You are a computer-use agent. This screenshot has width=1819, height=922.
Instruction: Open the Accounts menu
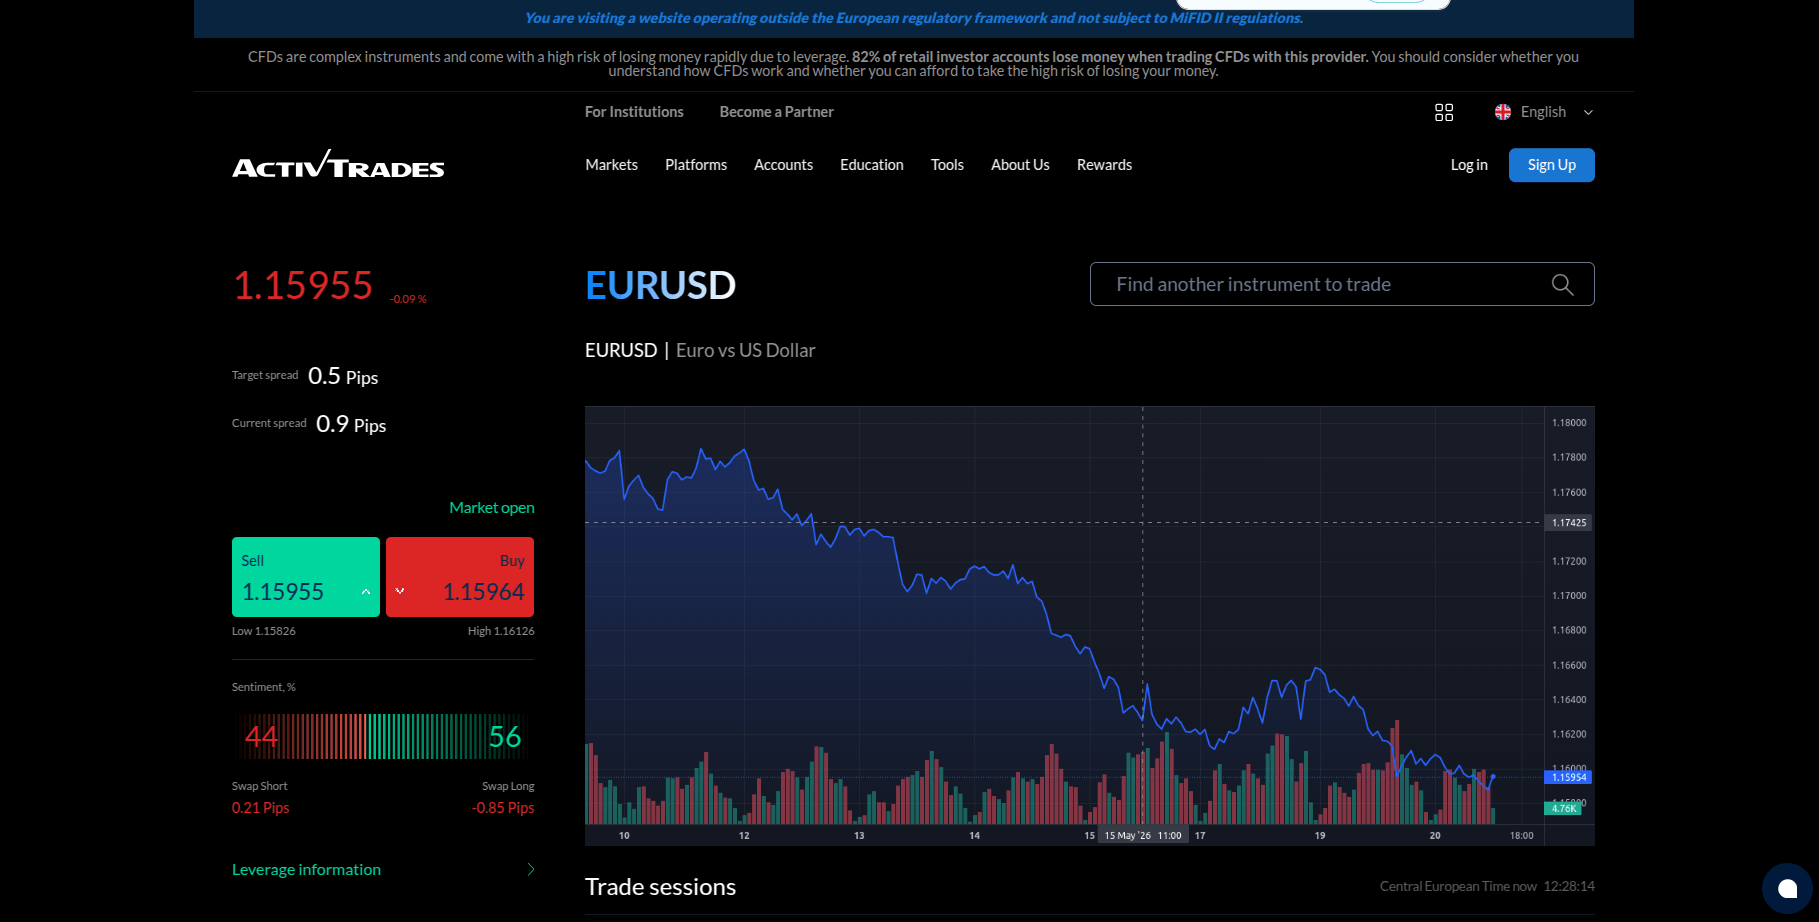tap(783, 165)
